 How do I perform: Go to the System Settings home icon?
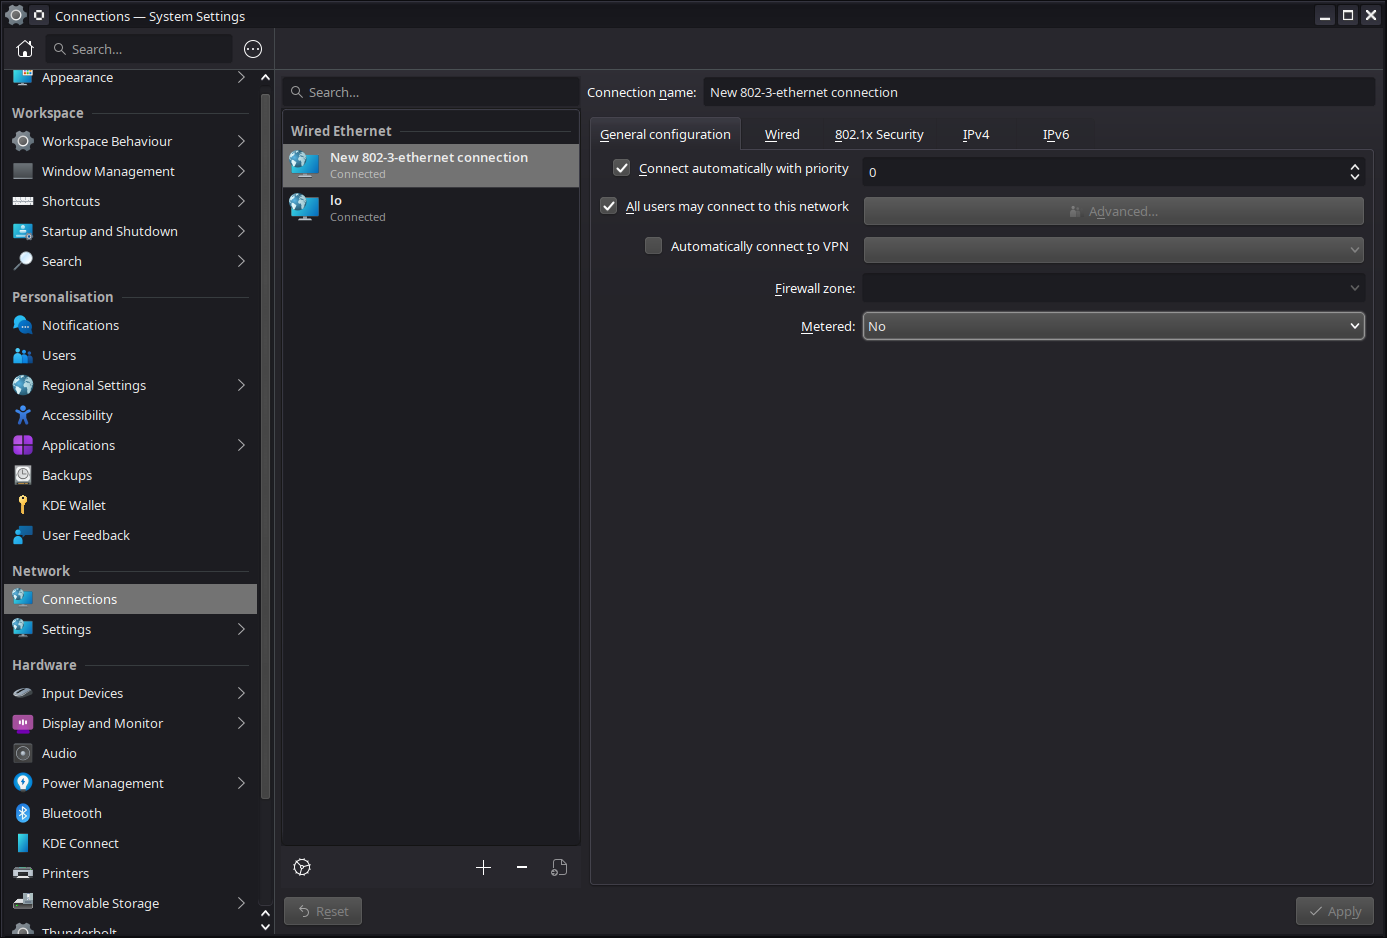25,49
